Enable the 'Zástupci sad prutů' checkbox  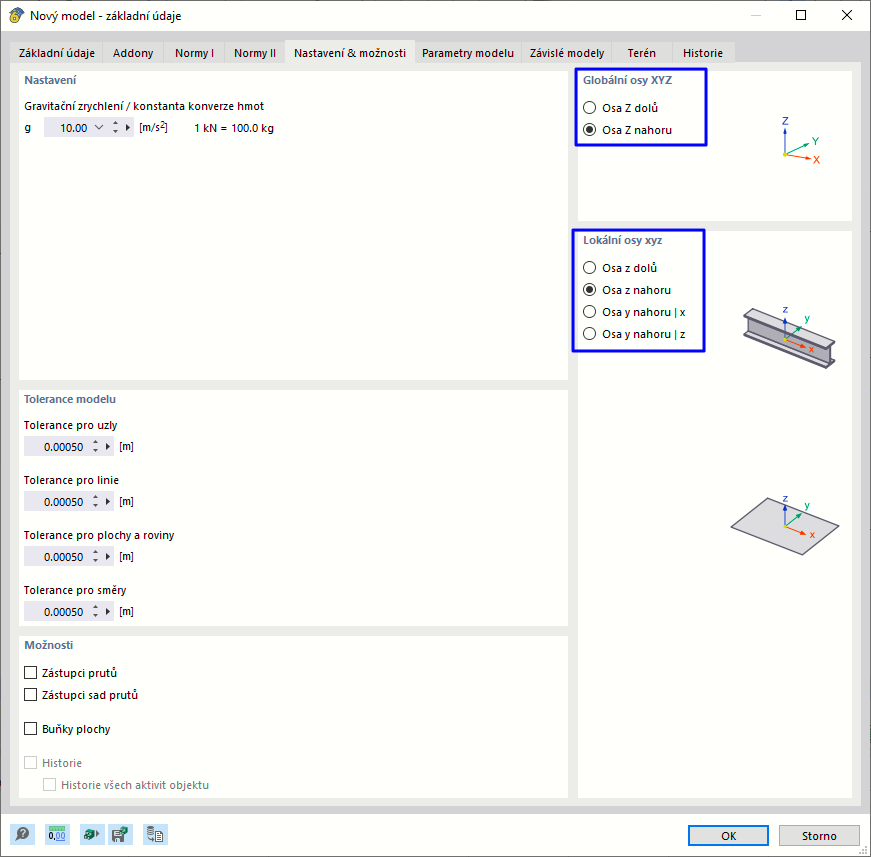coord(31,695)
